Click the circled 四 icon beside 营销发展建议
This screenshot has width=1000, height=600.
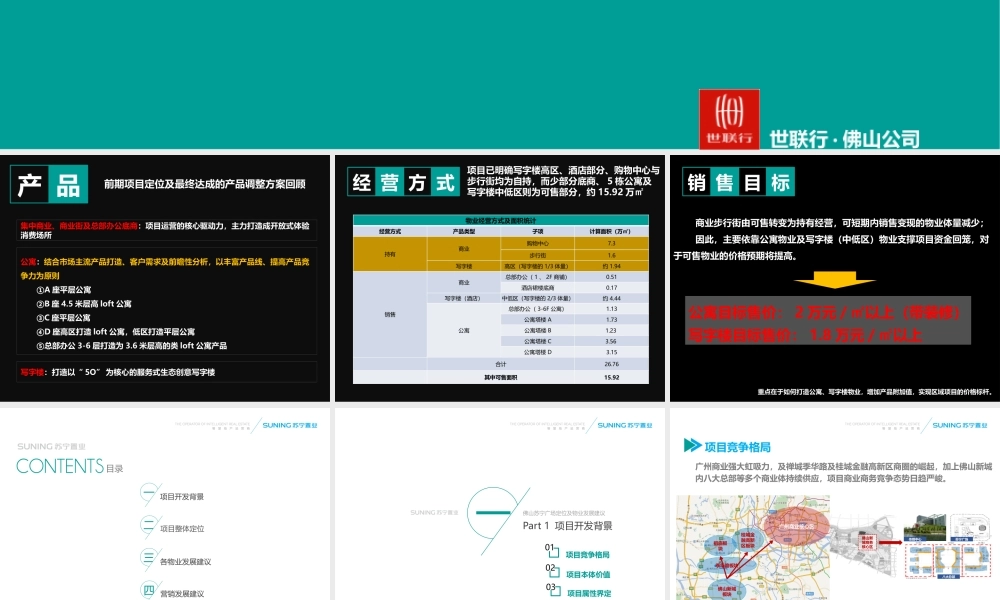[147, 587]
